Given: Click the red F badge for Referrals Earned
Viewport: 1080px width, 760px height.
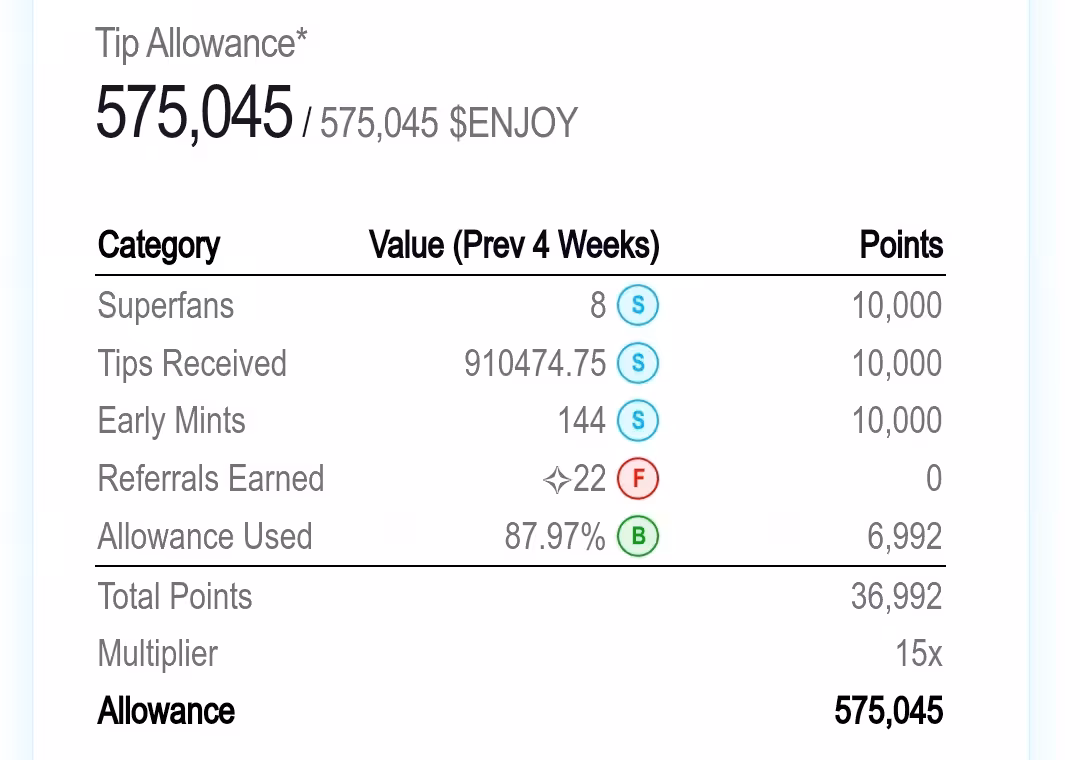Looking at the screenshot, I should point(638,478).
